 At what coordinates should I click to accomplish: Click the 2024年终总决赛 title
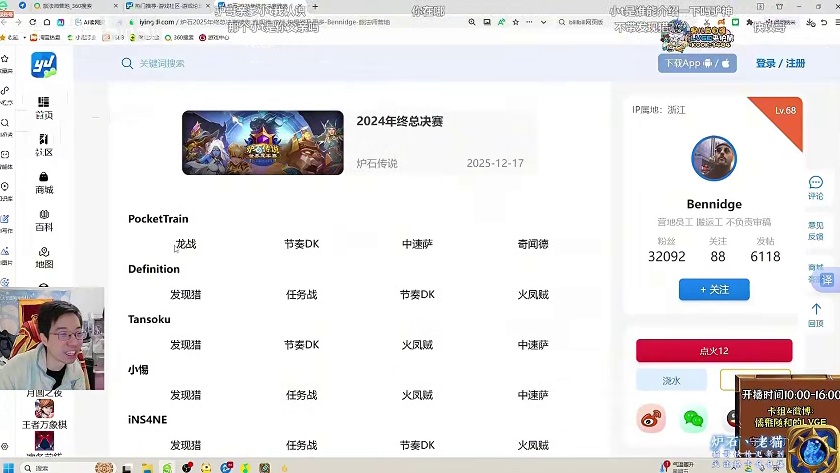400,121
